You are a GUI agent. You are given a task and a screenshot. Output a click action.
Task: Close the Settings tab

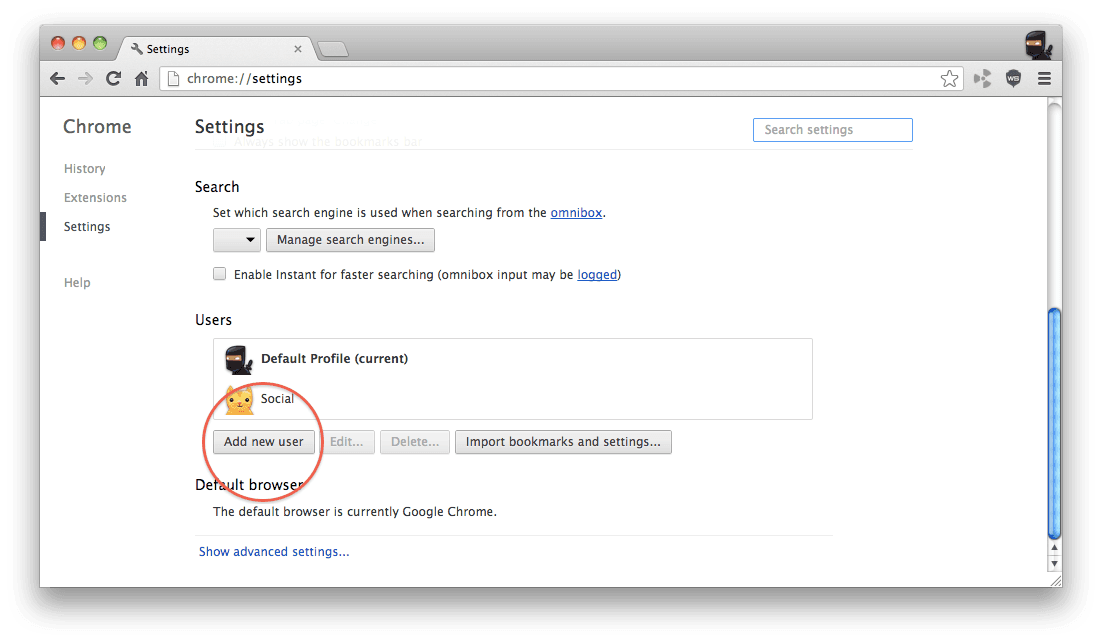point(298,49)
